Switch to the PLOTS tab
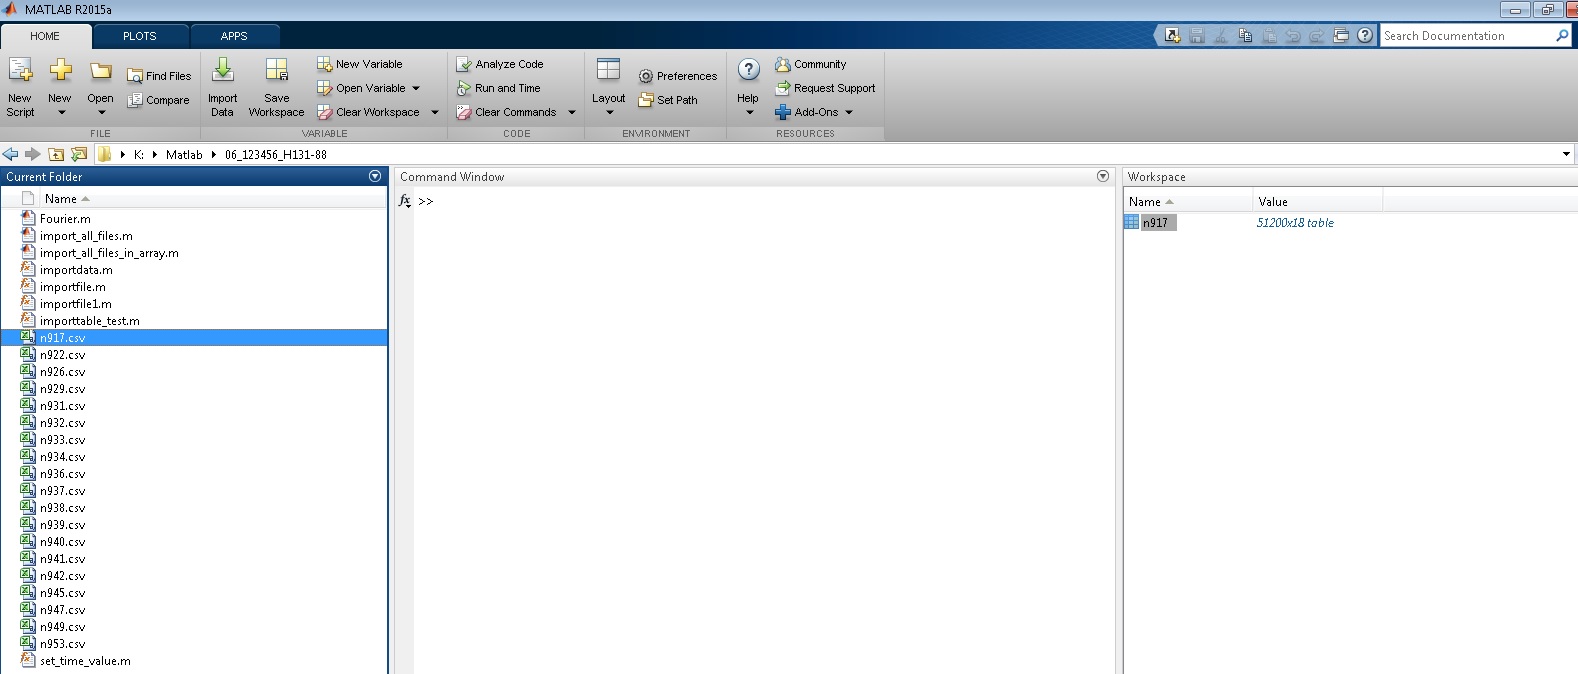This screenshot has width=1578, height=674. (x=139, y=36)
